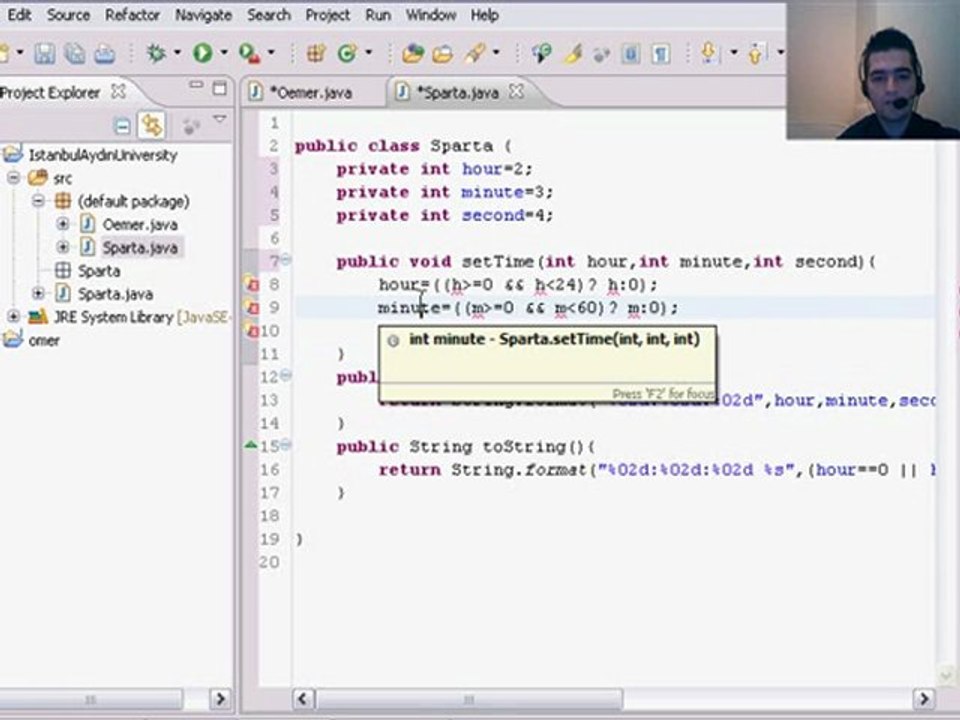Click error marker on line 8
960x720 pixels.
coord(252,285)
